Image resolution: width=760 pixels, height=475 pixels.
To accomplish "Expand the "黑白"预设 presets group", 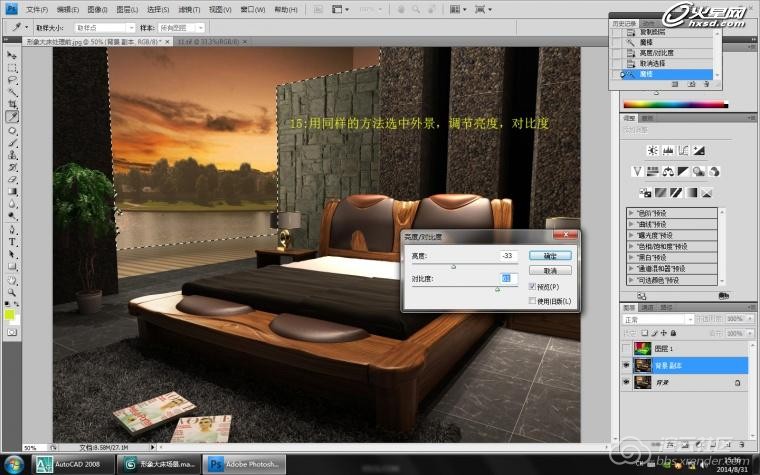I will point(631,257).
